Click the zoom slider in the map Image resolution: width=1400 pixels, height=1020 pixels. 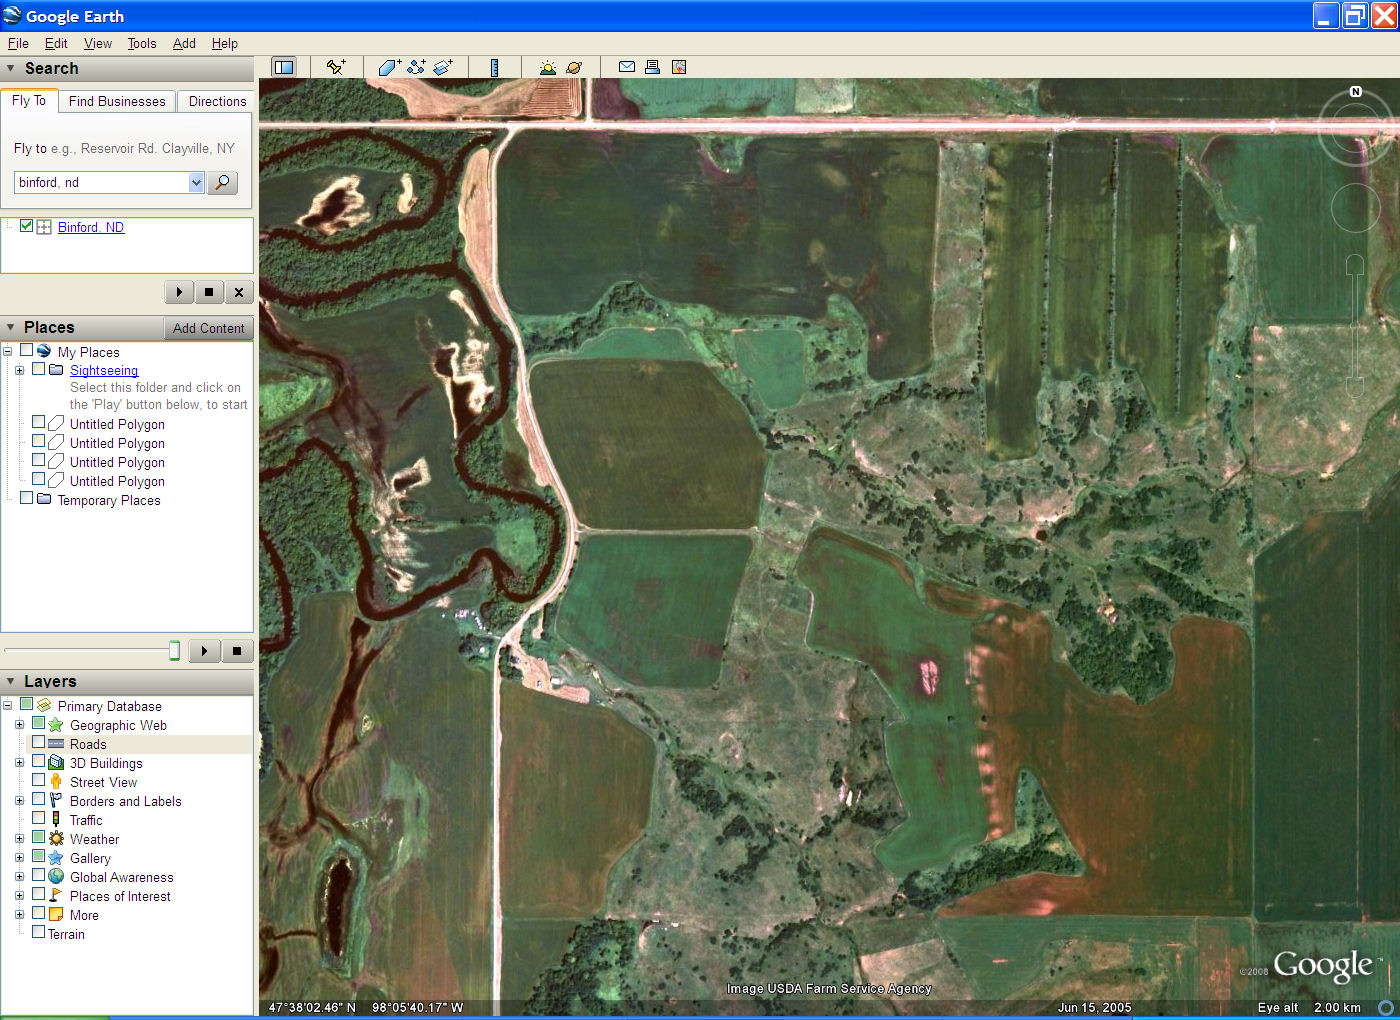coord(1355,327)
